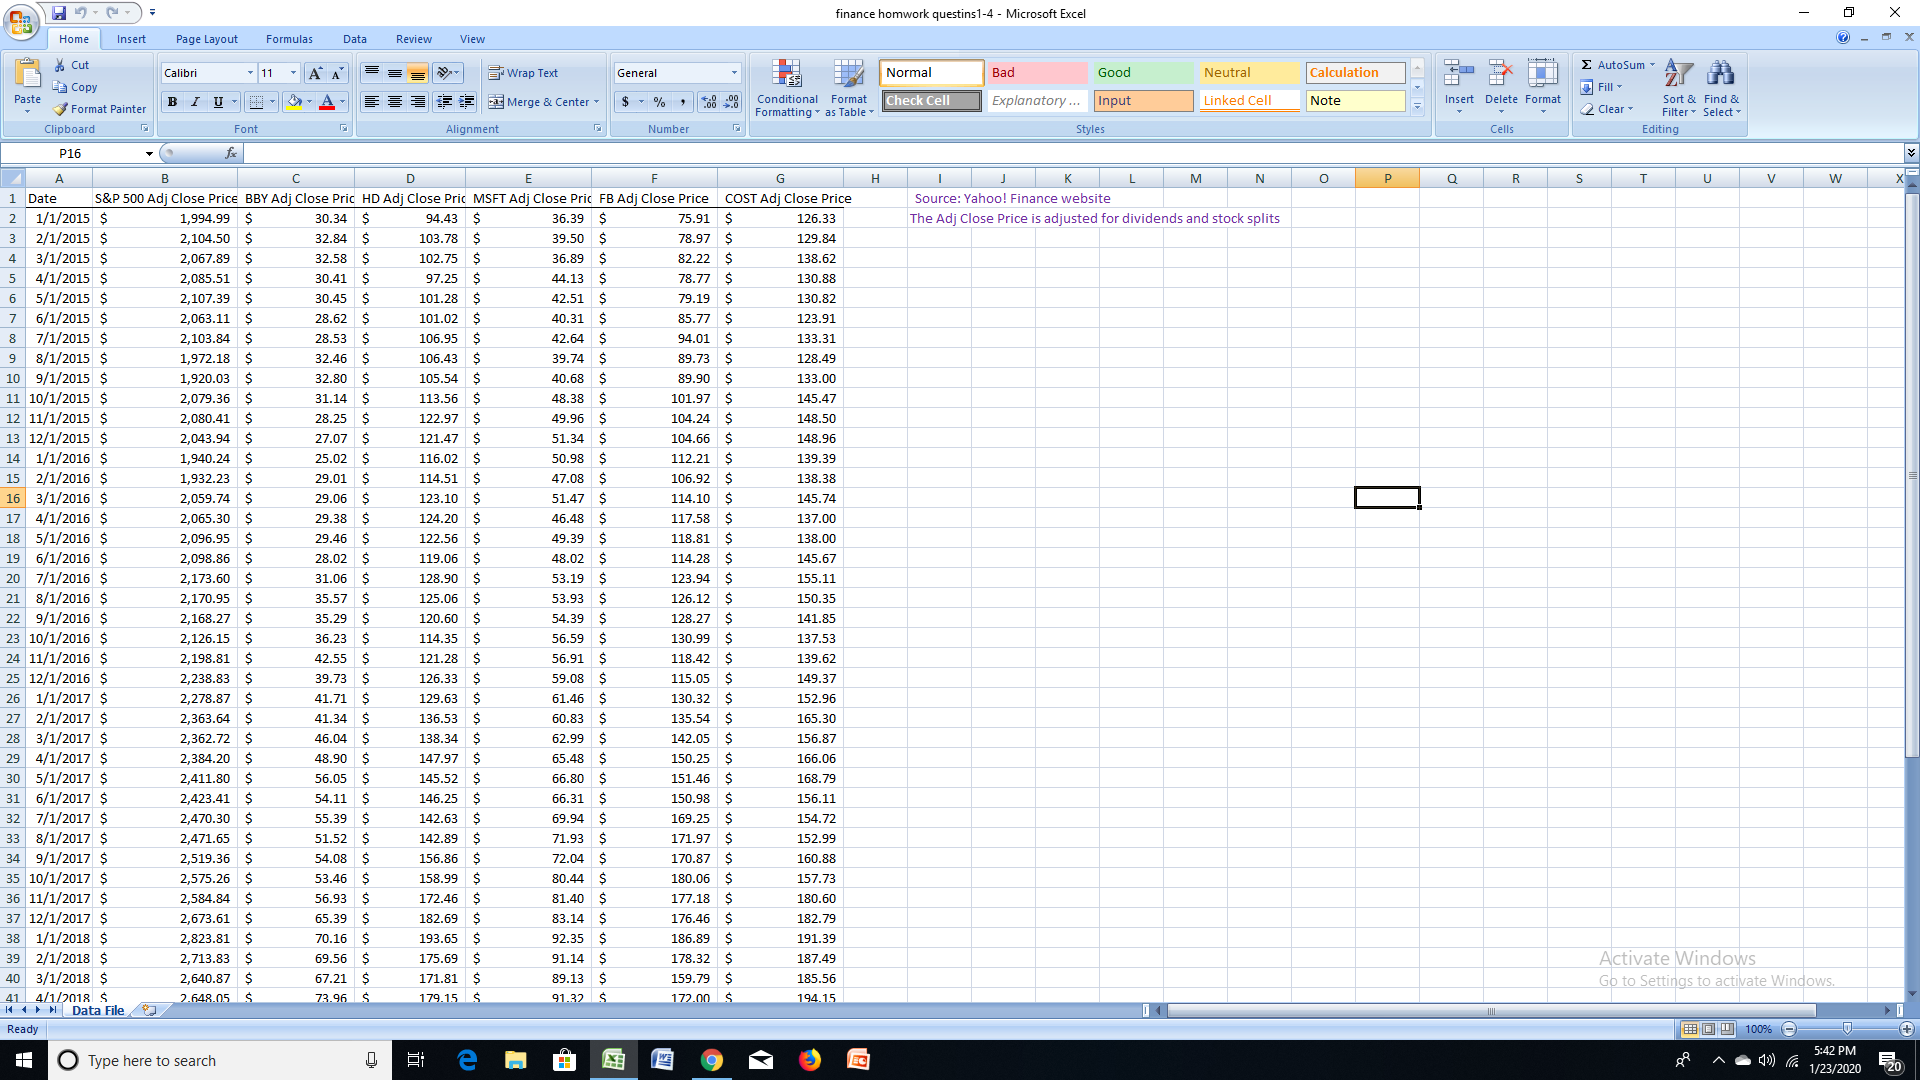This screenshot has height=1080, width=1920.
Task: Open the Font Size dropdown
Action: click(291, 73)
